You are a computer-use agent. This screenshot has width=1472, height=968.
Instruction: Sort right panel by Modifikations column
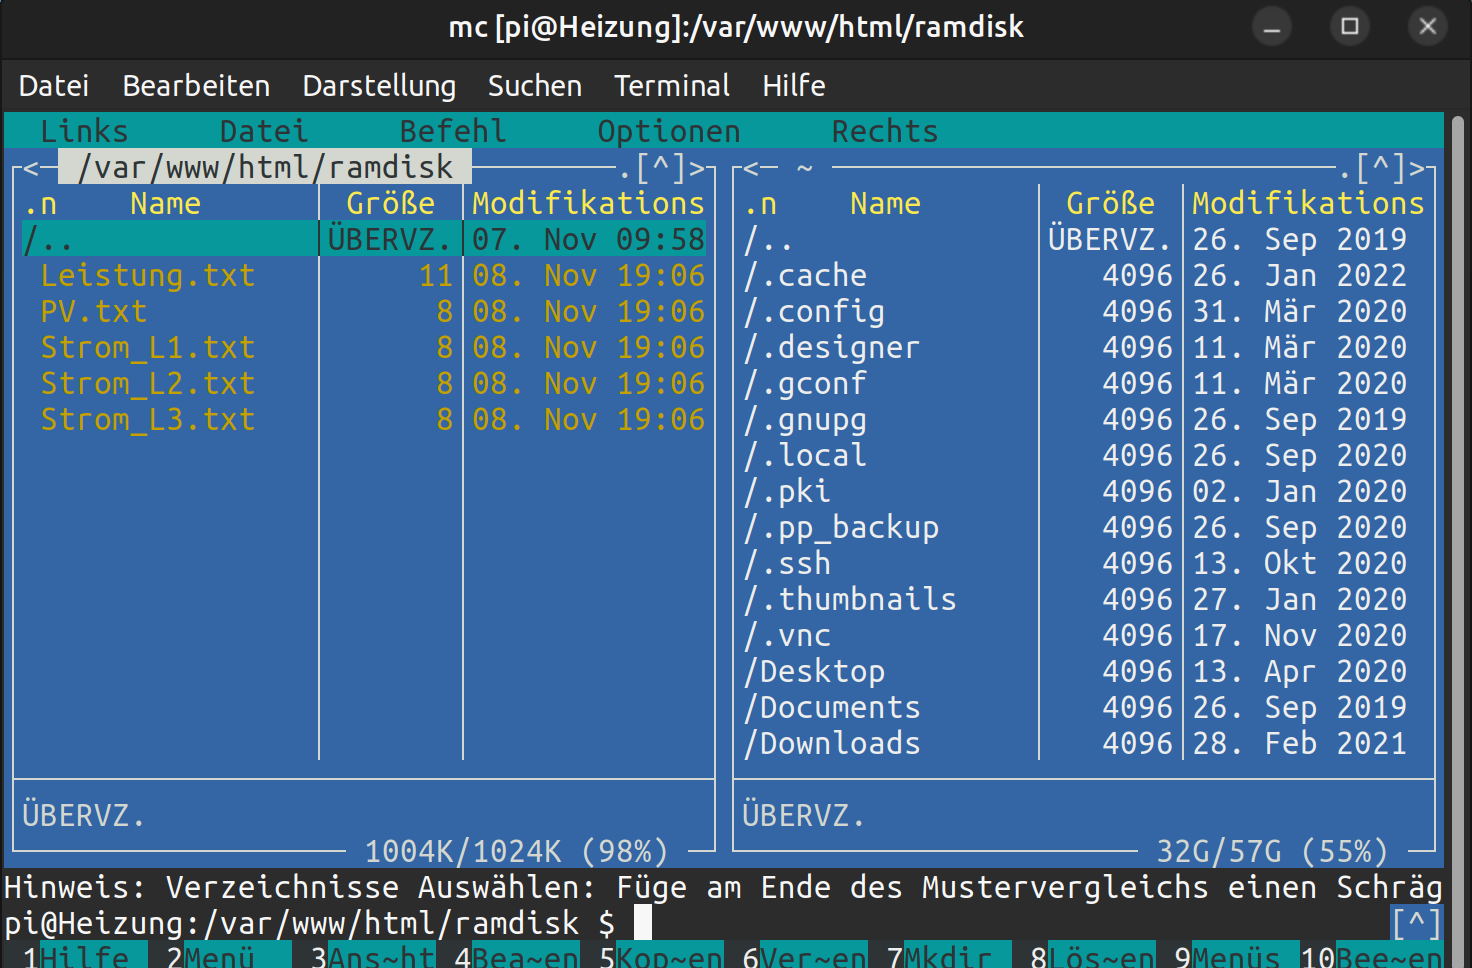[1308, 203]
